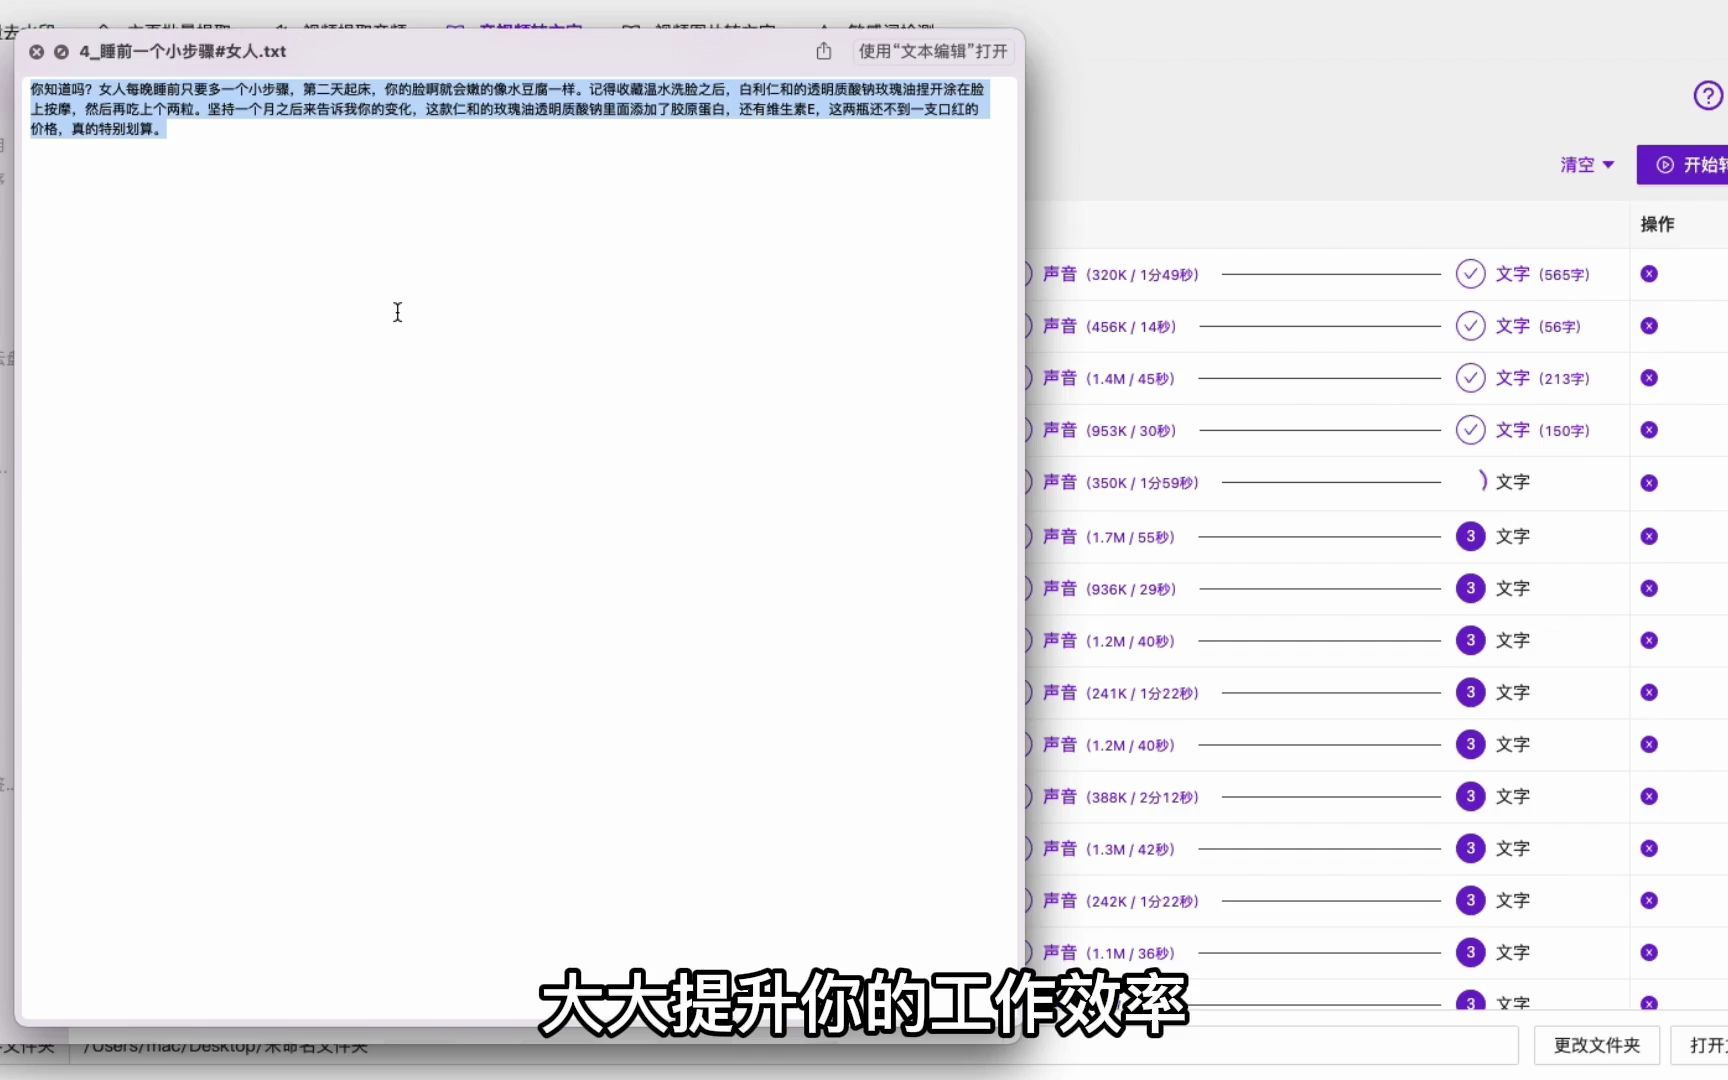Close the Quick Look preview window

(x=37, y=51)
